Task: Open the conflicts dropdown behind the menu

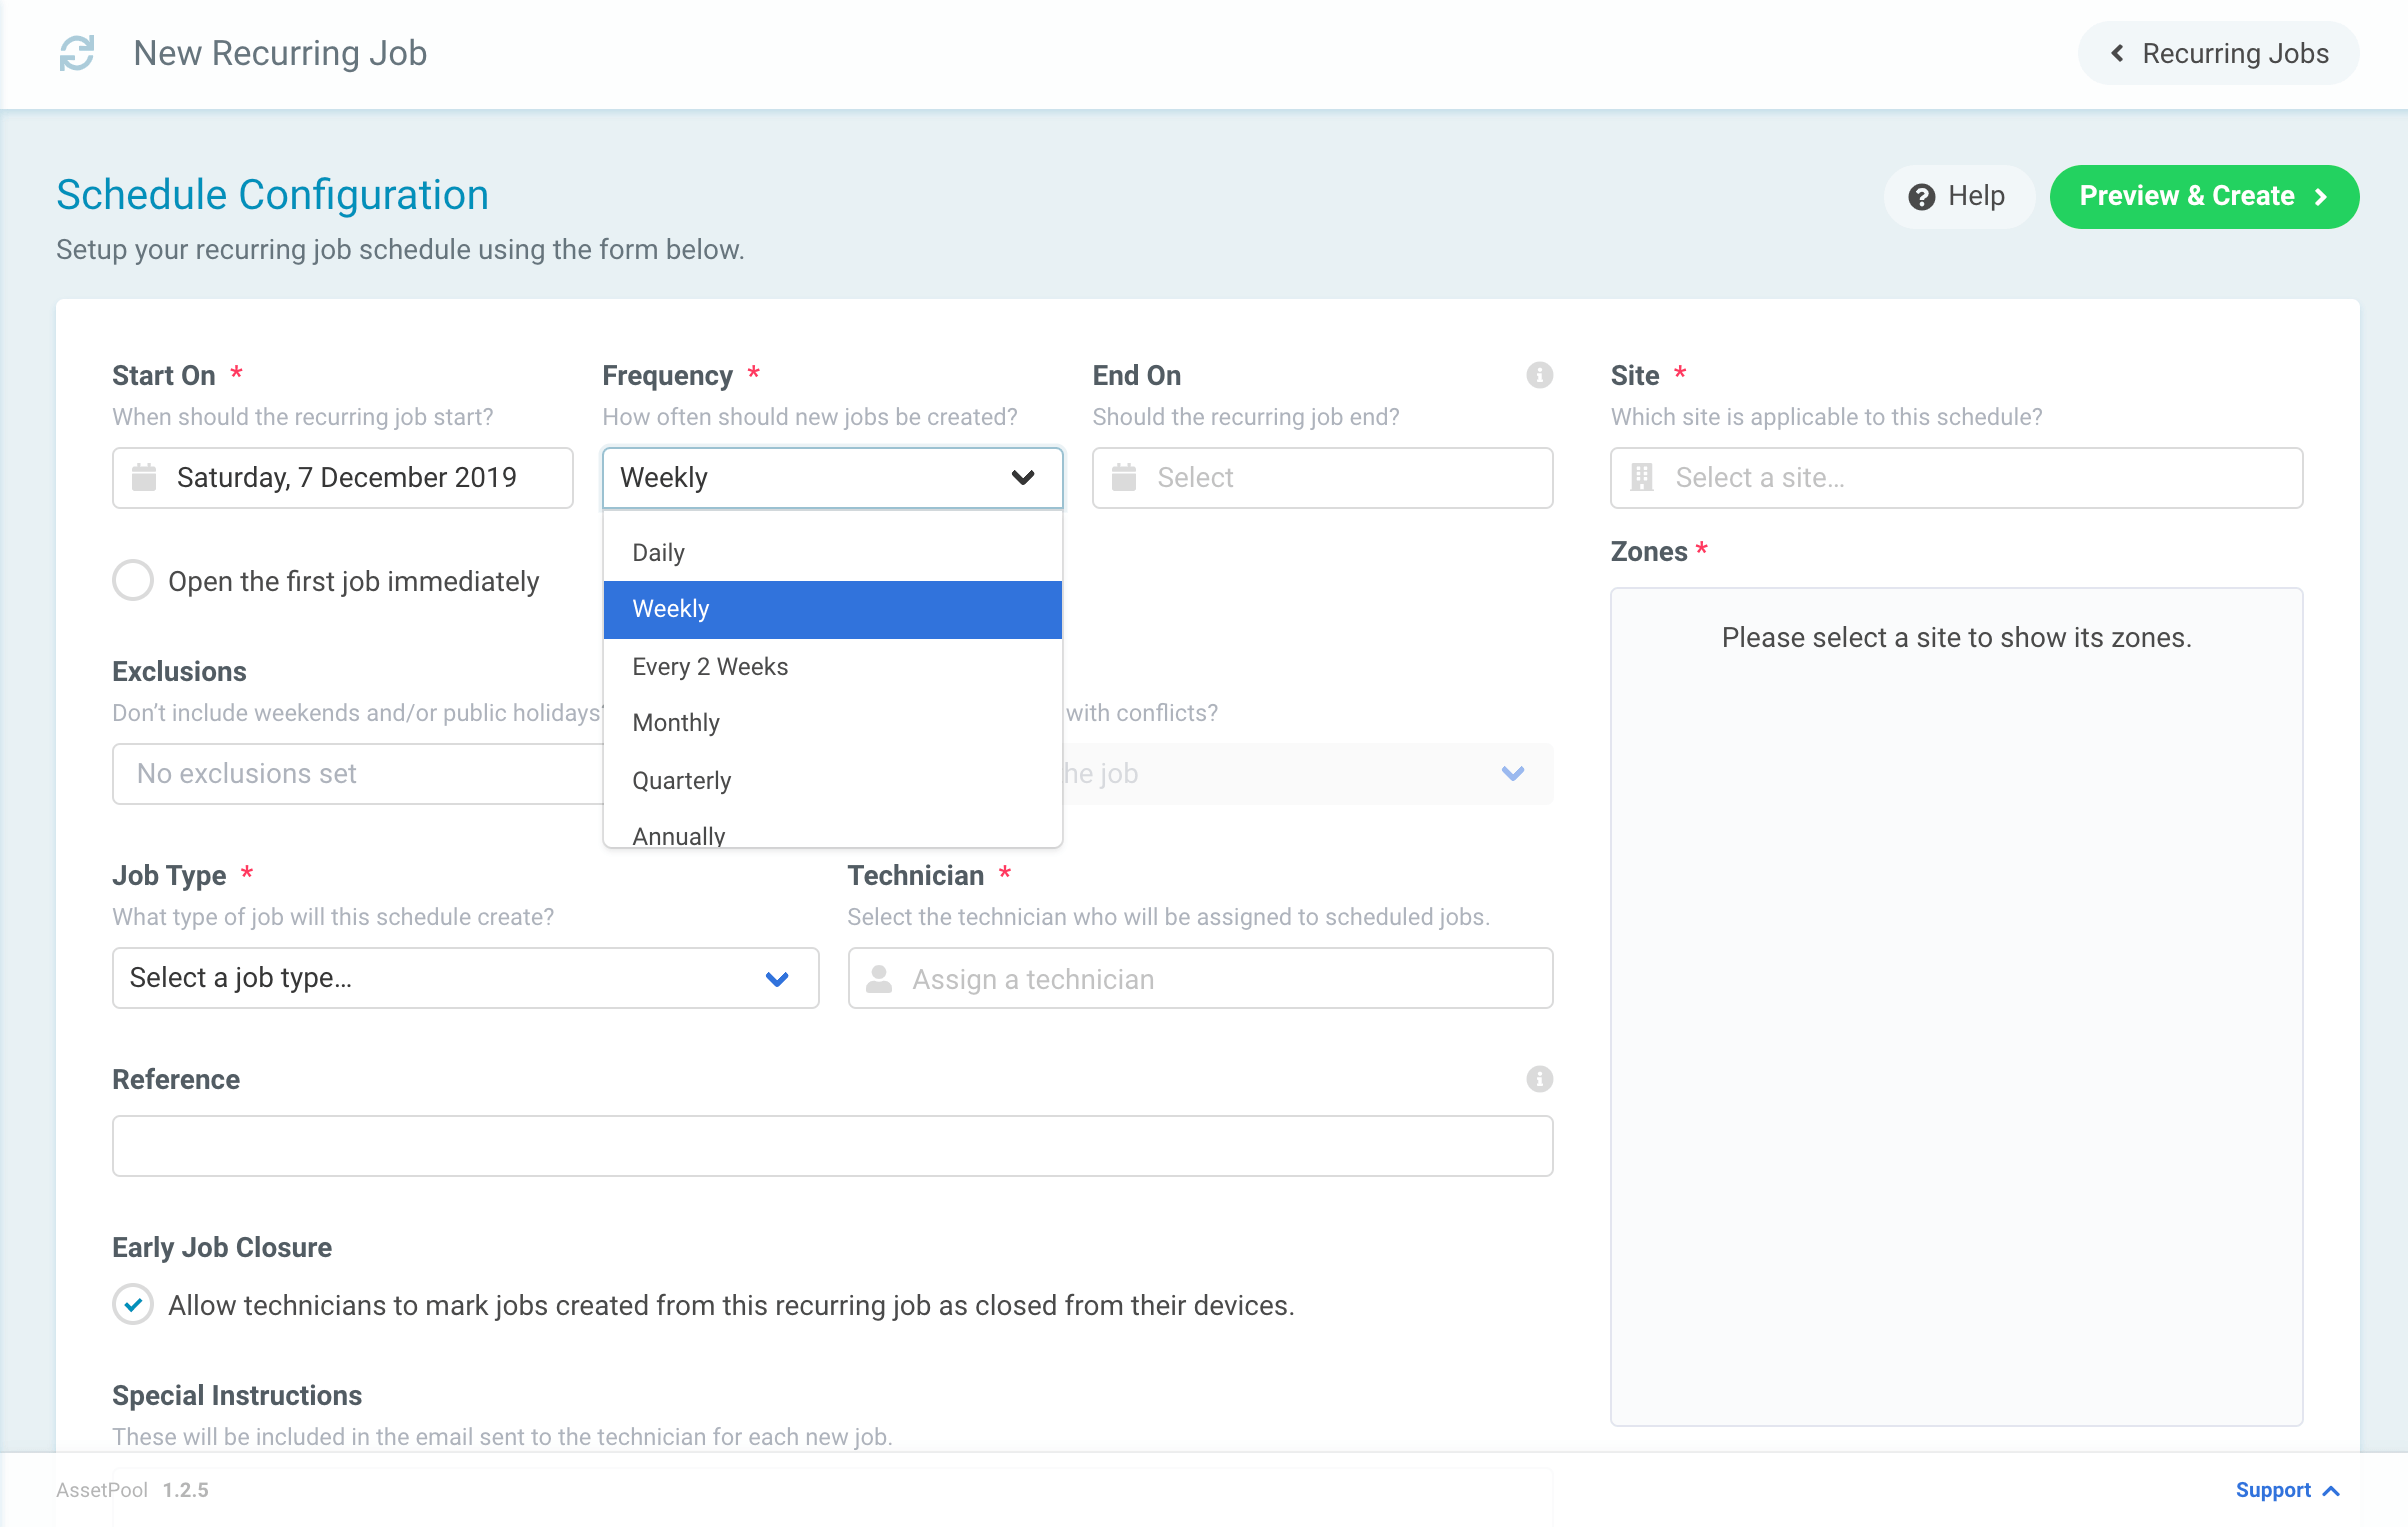Action: point(1308,773)
